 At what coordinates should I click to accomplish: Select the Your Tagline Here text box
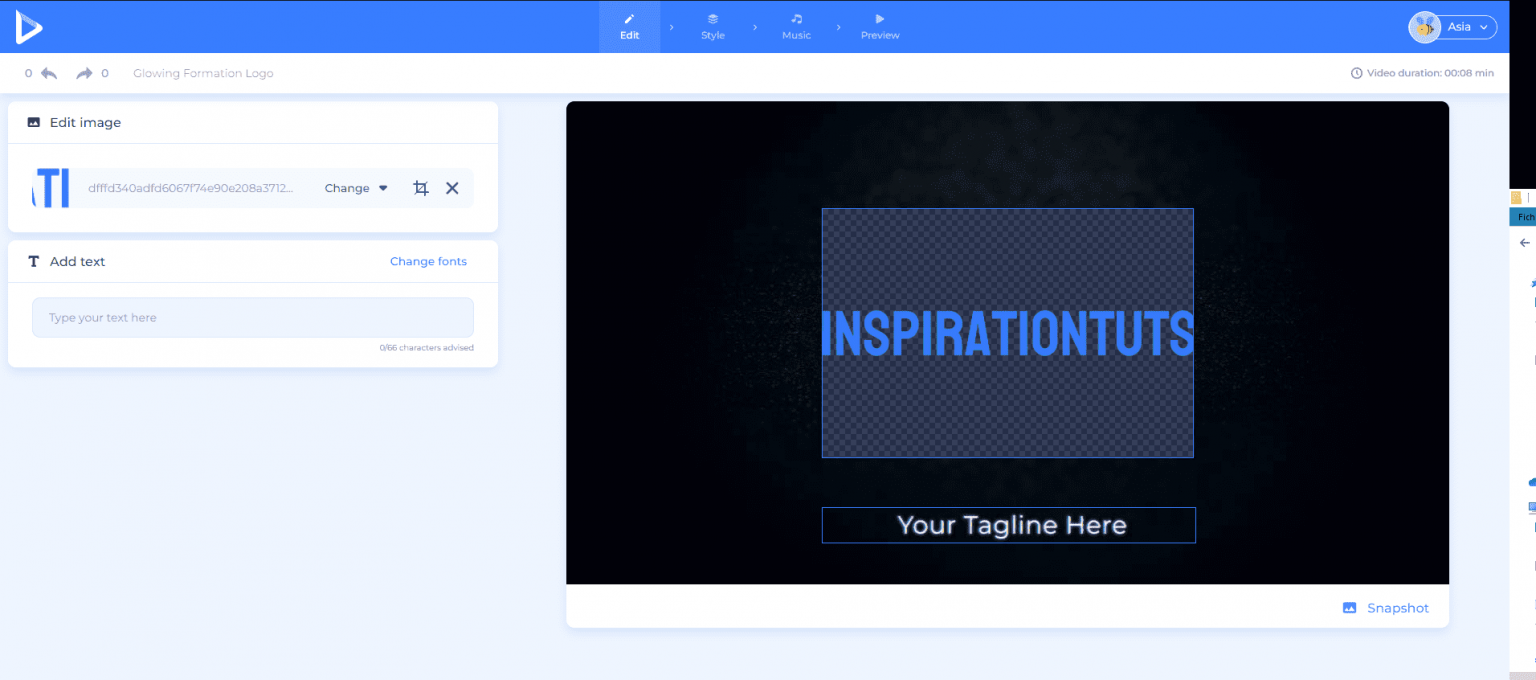coord(1008,525)
